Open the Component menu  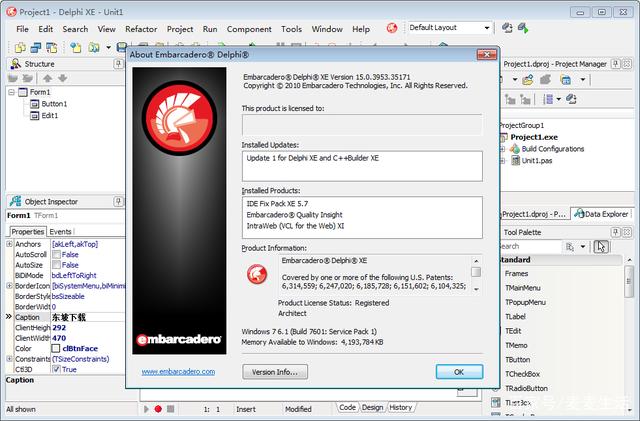249,29
